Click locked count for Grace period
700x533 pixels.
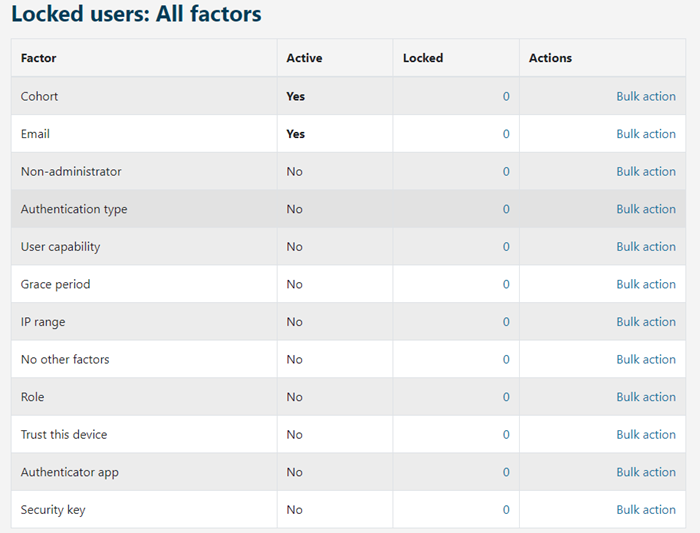pos(506,284)
